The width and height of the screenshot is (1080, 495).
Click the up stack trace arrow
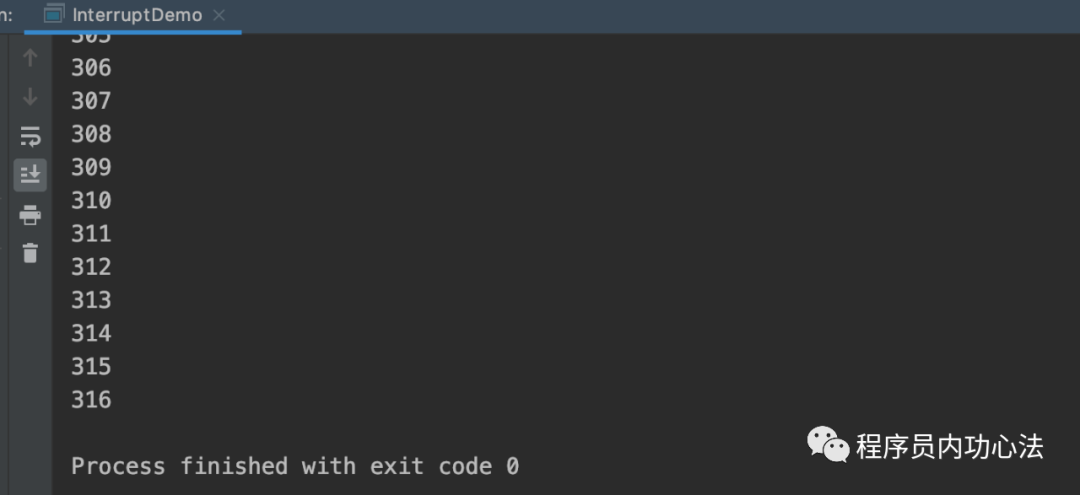pyautogui.click(x=30, y=58)
